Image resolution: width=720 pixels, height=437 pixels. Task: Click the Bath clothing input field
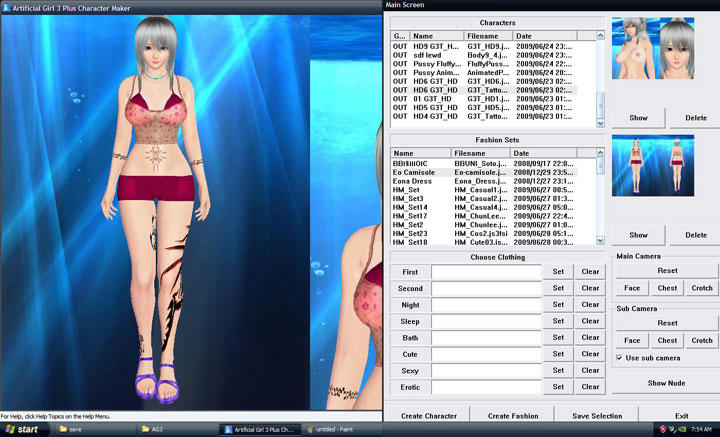coord(486,338)
